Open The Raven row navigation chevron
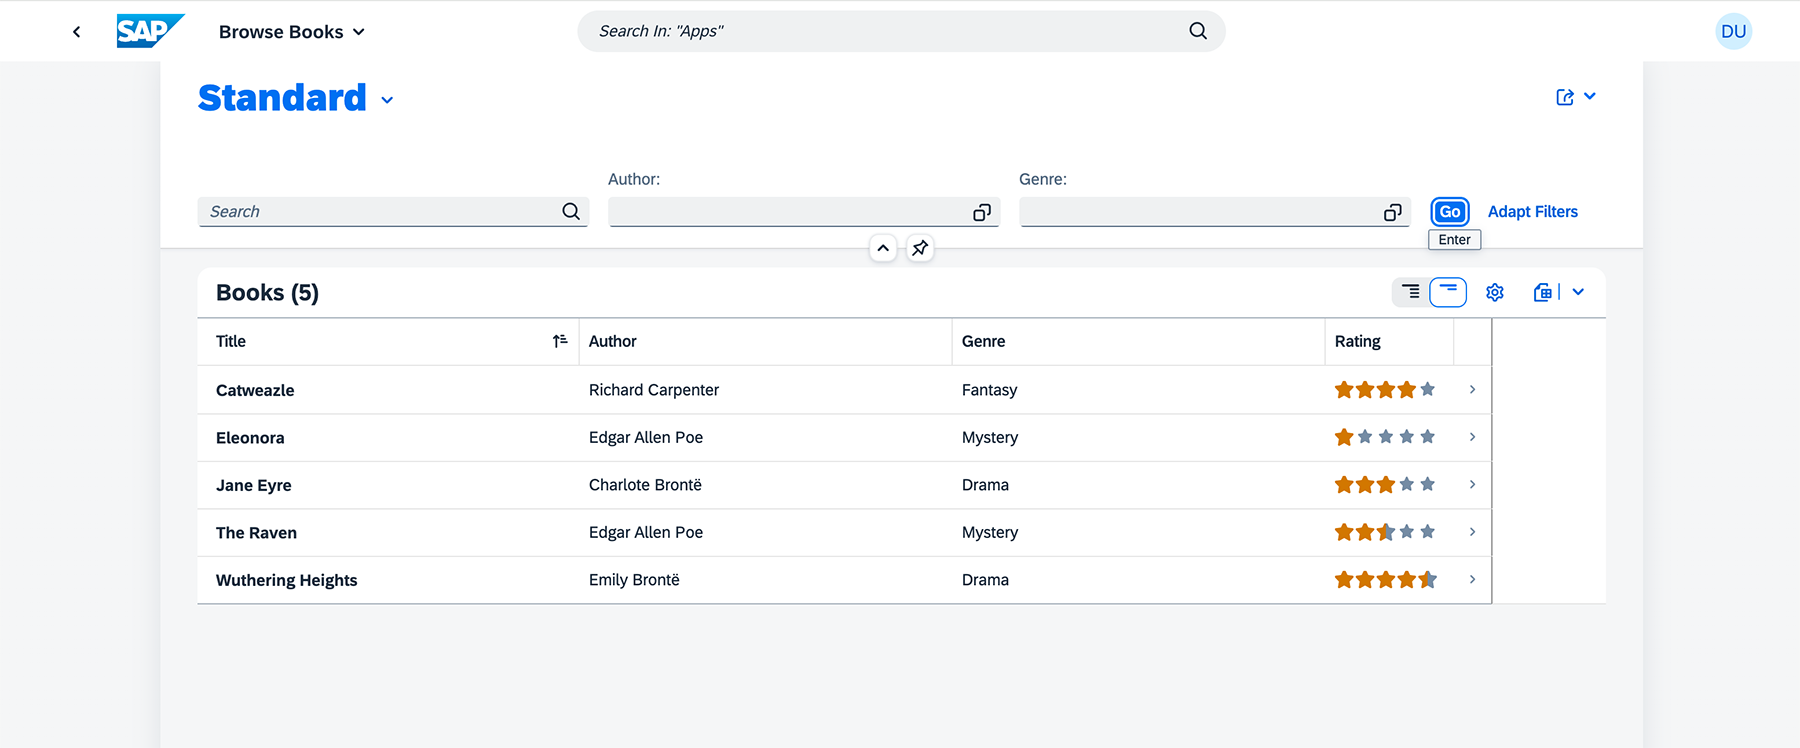The width and height of the screenshot is (1800, 748). coord(1472,532)
